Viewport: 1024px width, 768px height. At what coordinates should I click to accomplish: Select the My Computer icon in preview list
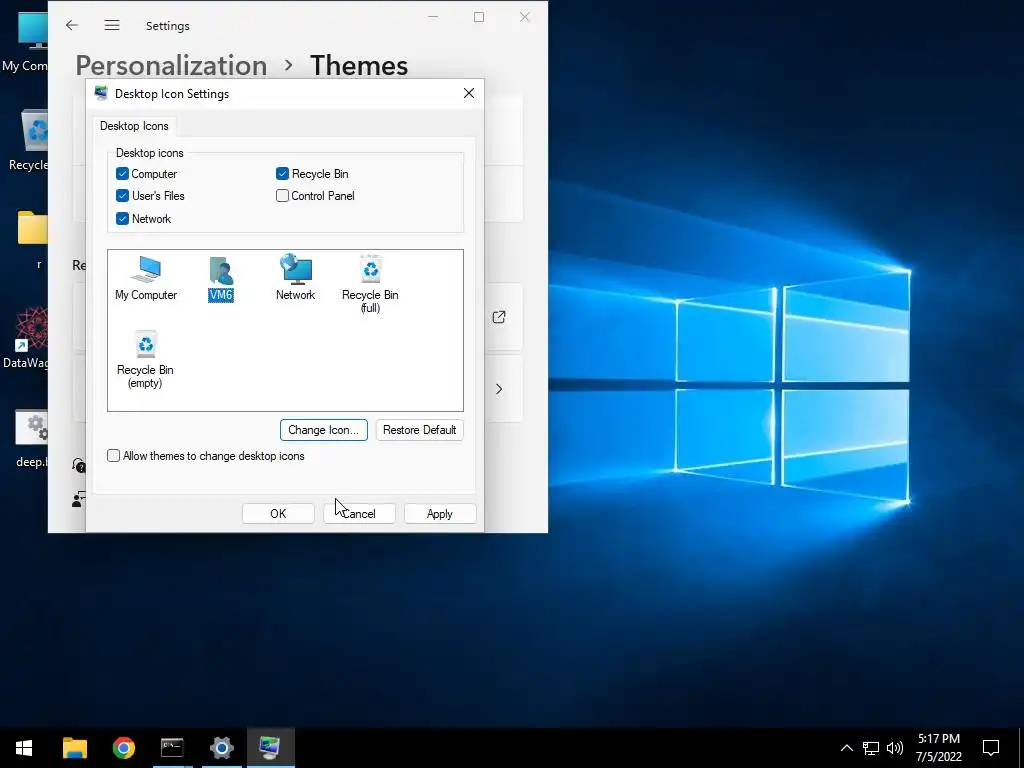pos(146,278)
